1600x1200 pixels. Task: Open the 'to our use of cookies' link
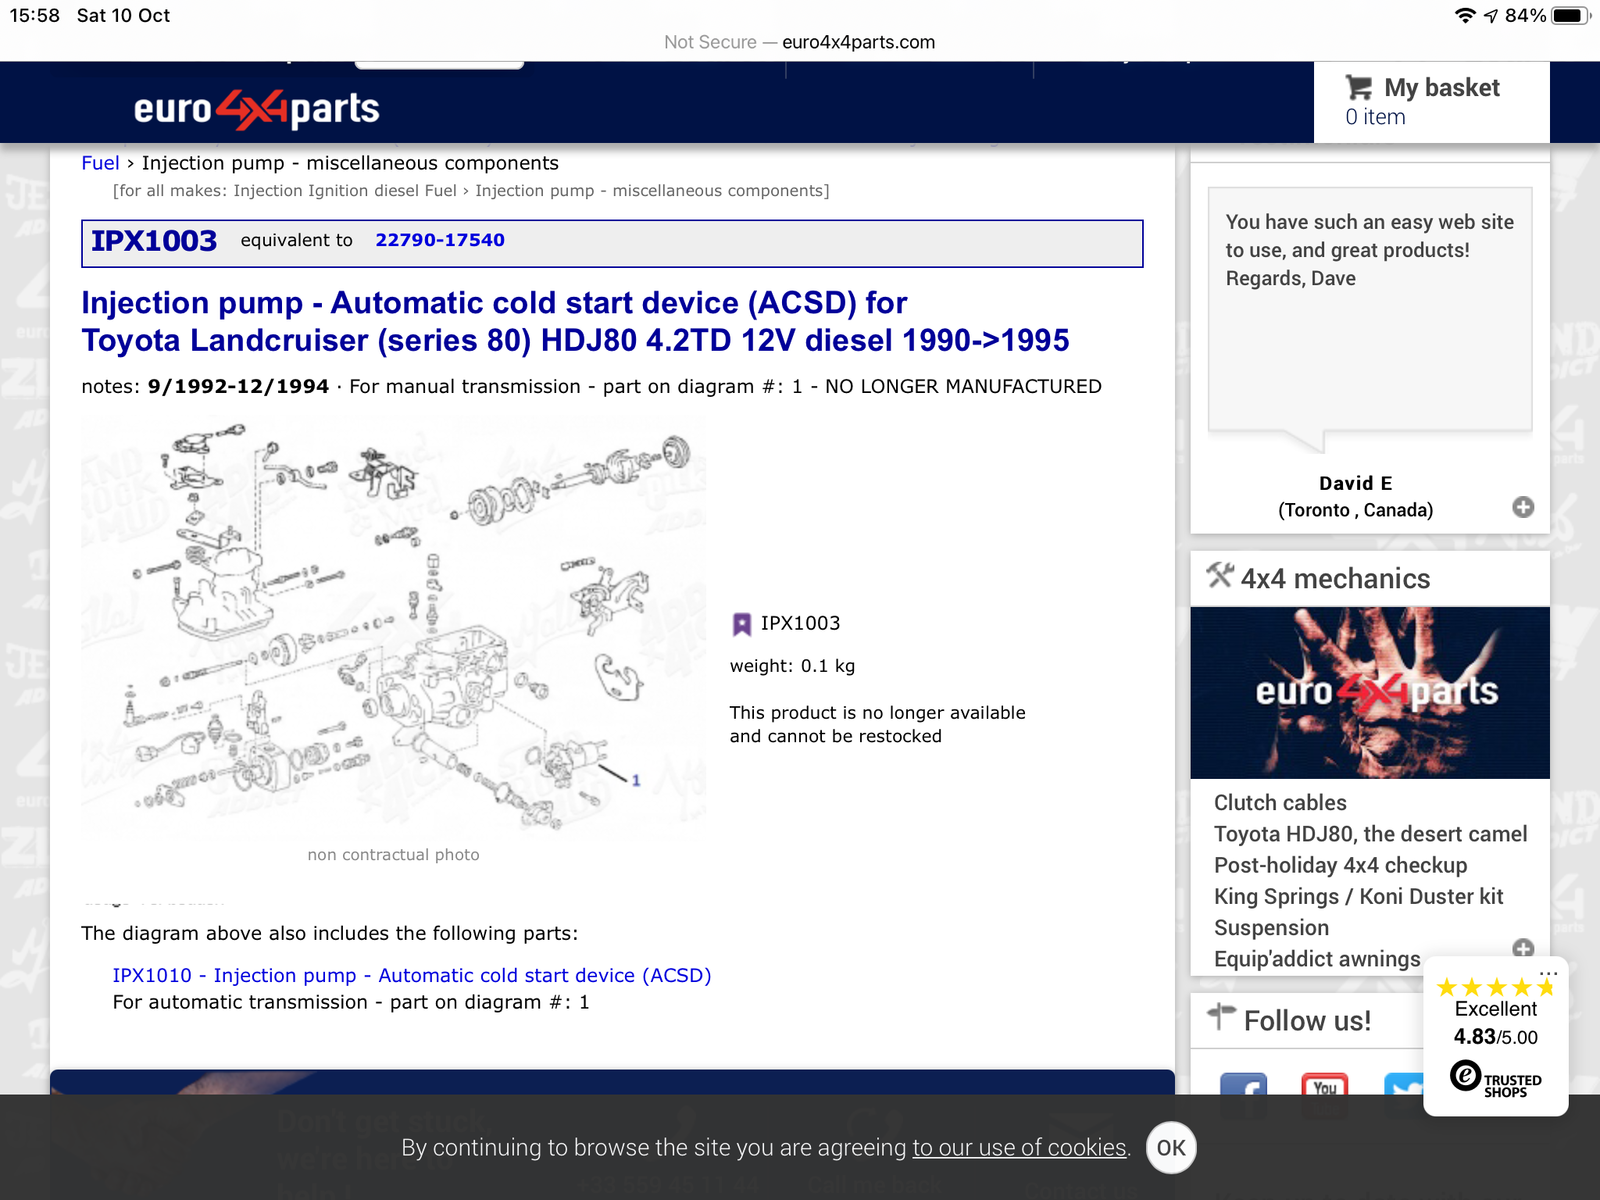tap(1019, 1148)
